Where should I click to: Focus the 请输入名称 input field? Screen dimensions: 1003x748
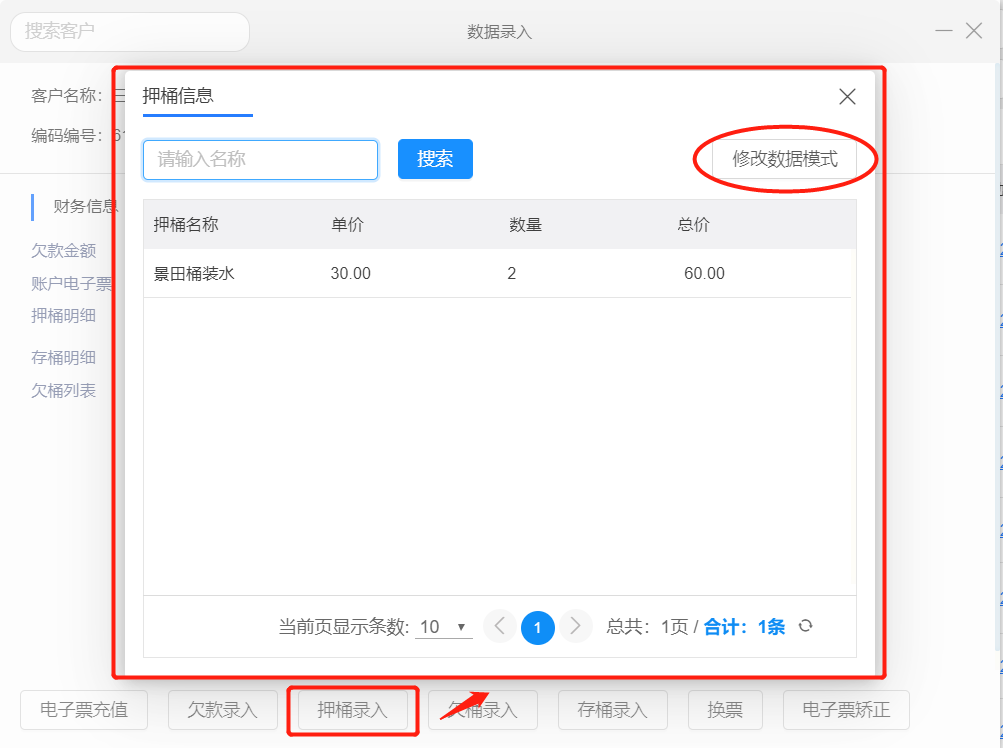(x=260, y=159)
